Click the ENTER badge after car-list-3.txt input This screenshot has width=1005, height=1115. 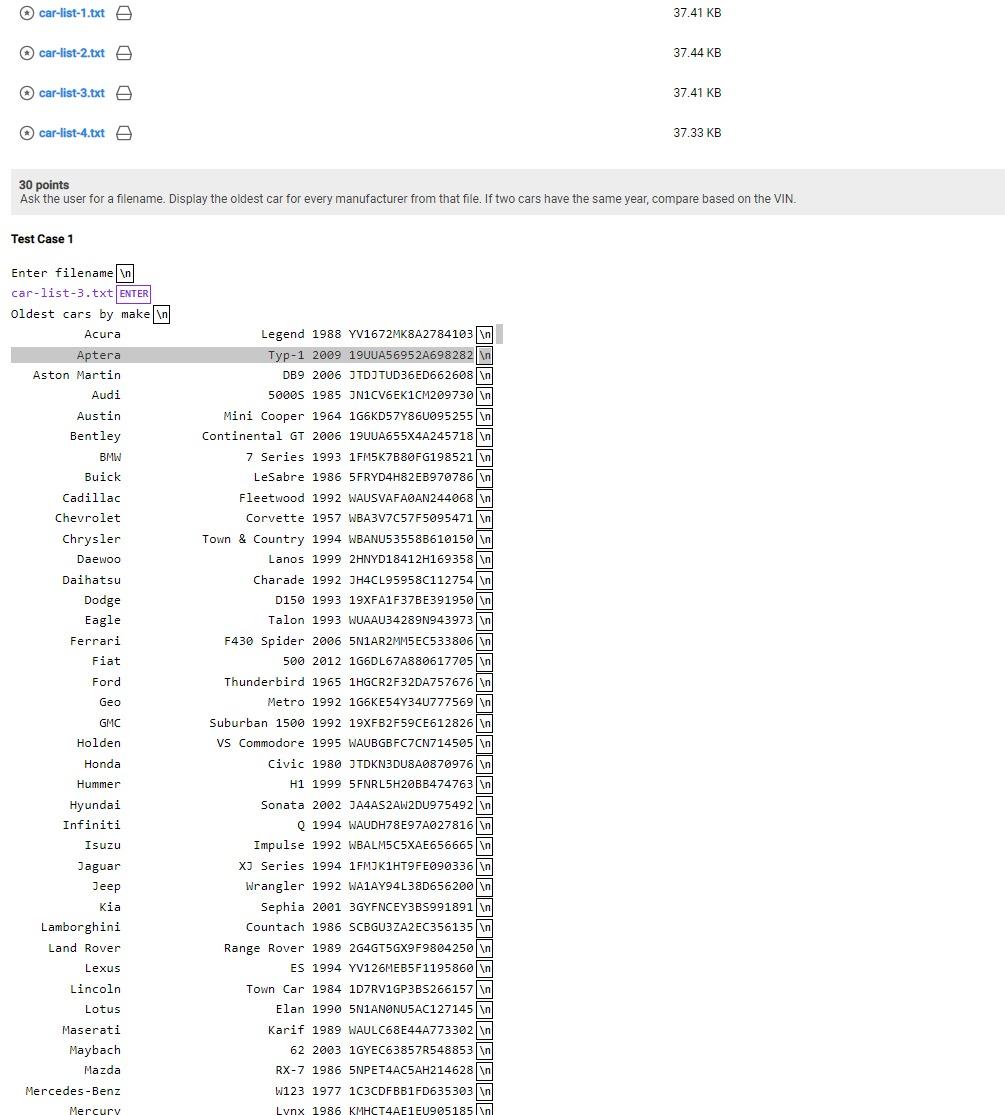[x=133, y=293]
